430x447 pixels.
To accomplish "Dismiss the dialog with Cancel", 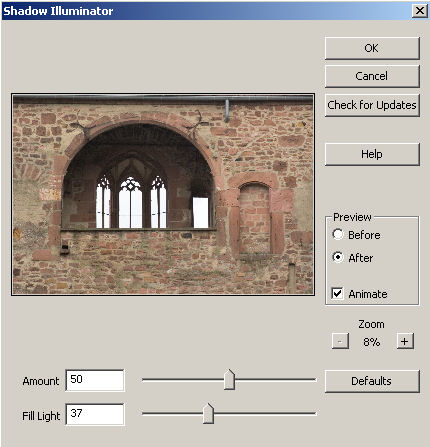I will coord(372,76).
